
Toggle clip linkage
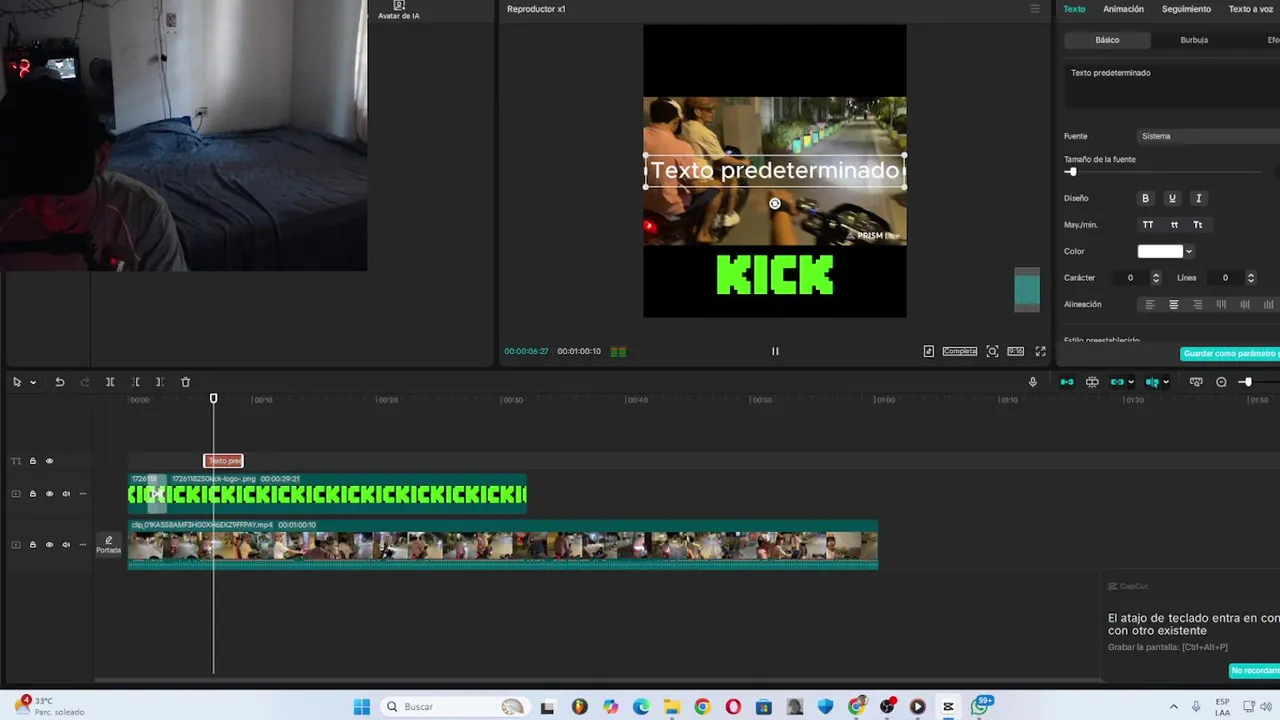click(1117, 382)
